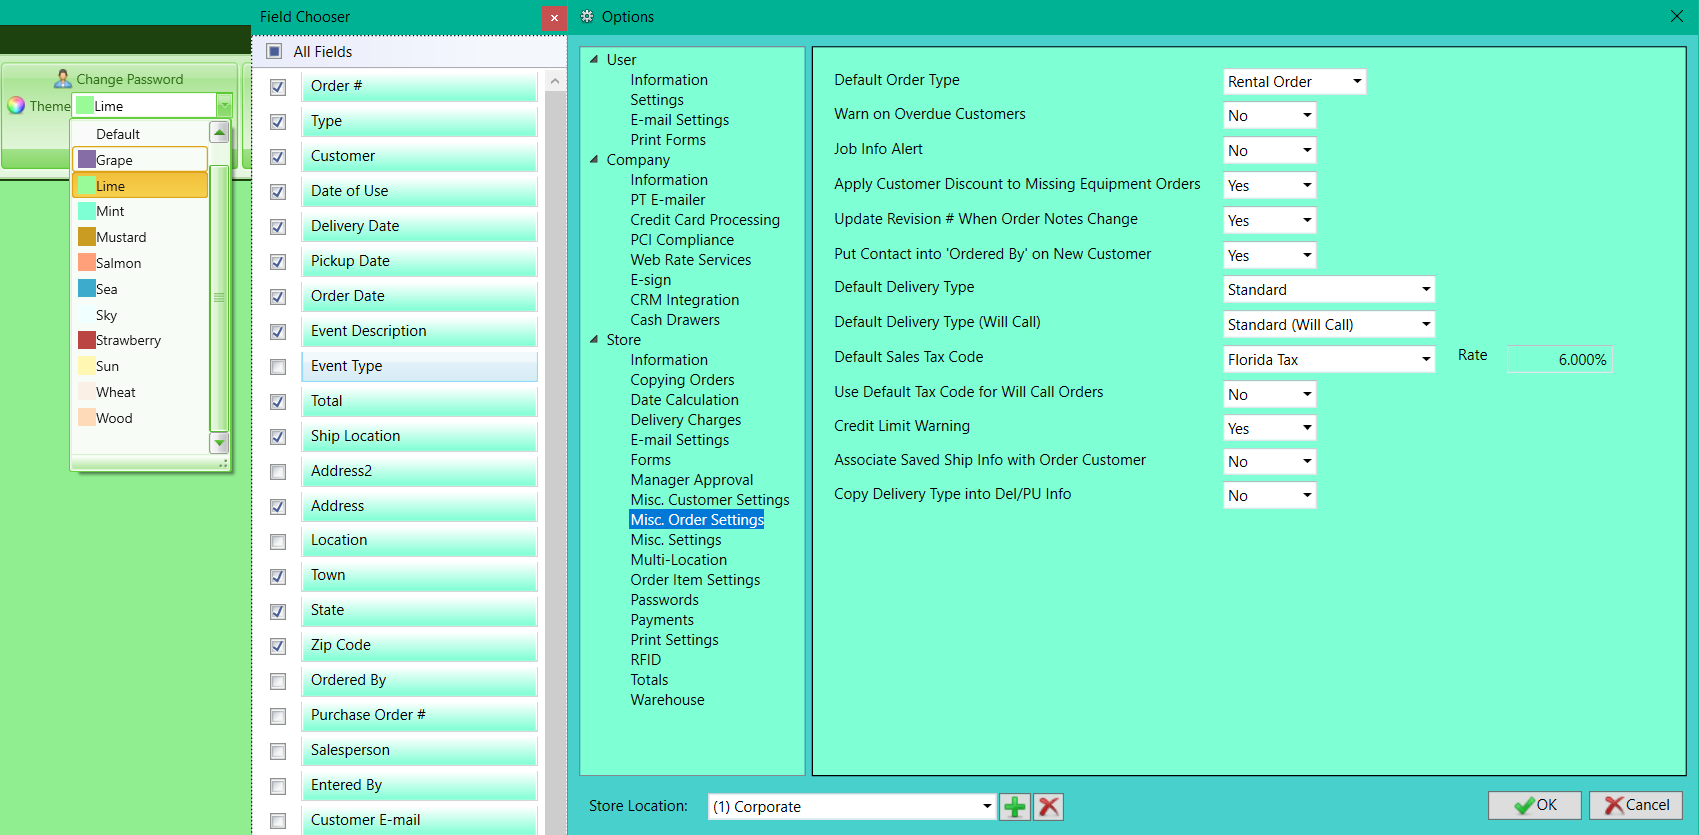Click the Rate percentage field
Image resolution: width=1699 pixels, height=835 pixels.
[1560, 360]
